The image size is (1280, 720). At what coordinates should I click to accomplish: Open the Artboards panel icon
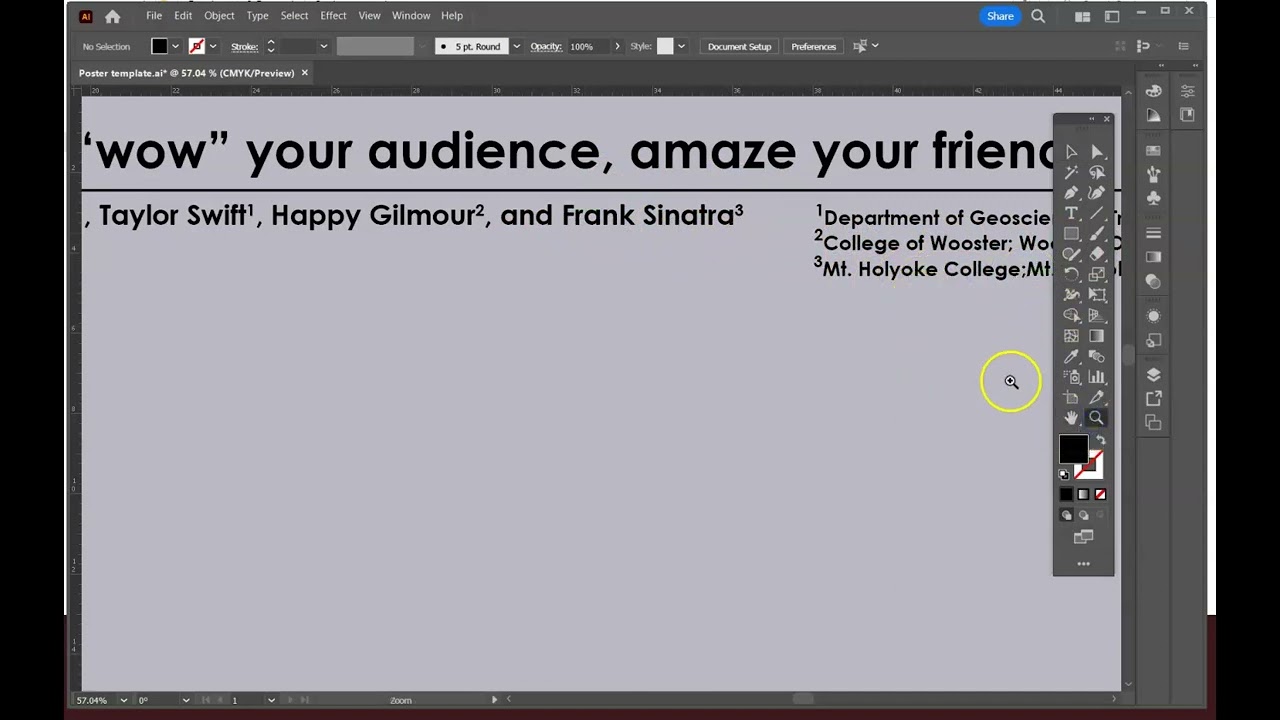[1153, 422]
